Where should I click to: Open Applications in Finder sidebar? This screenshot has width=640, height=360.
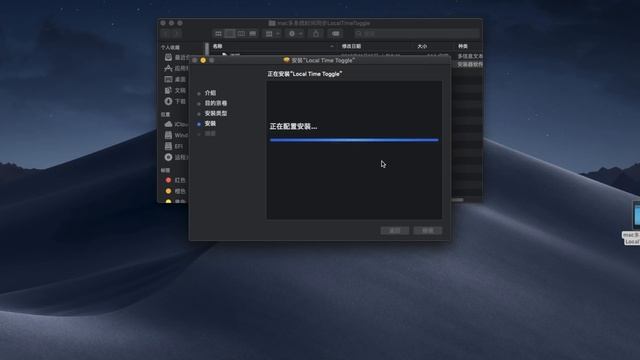point(176,68)
